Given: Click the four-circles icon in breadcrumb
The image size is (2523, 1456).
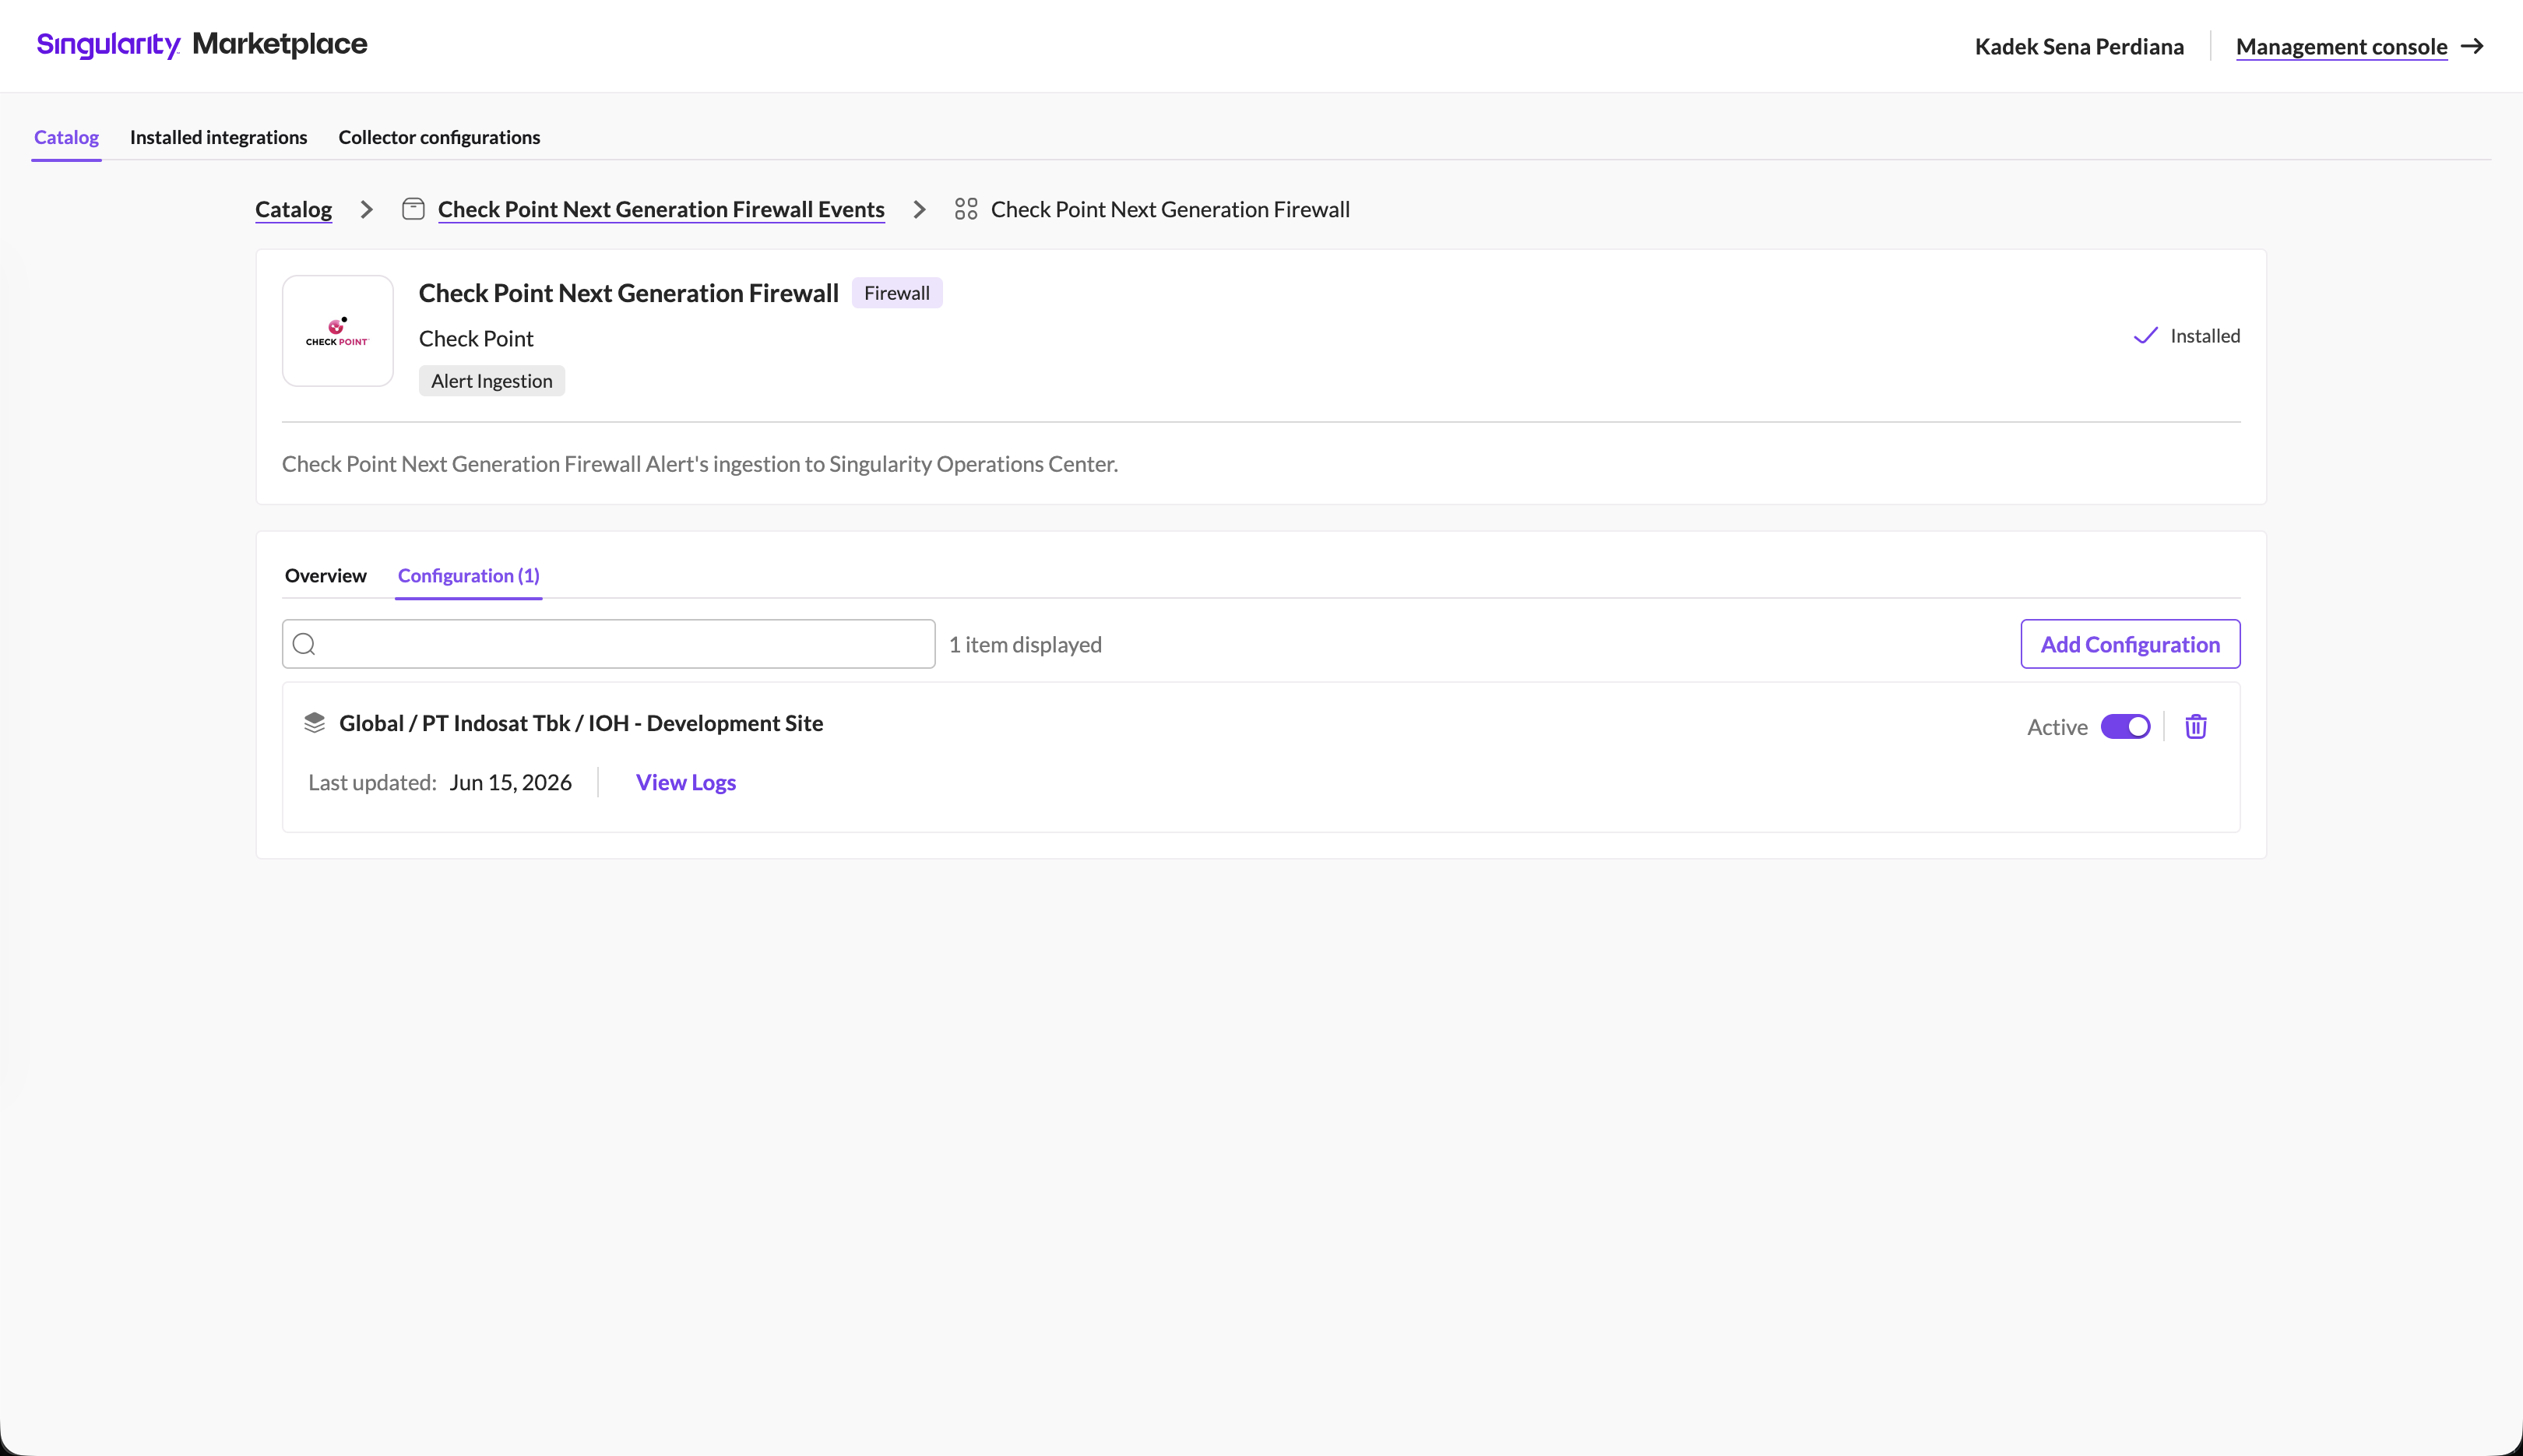Looking at the screenshot, I should click(x=966, y=209).
